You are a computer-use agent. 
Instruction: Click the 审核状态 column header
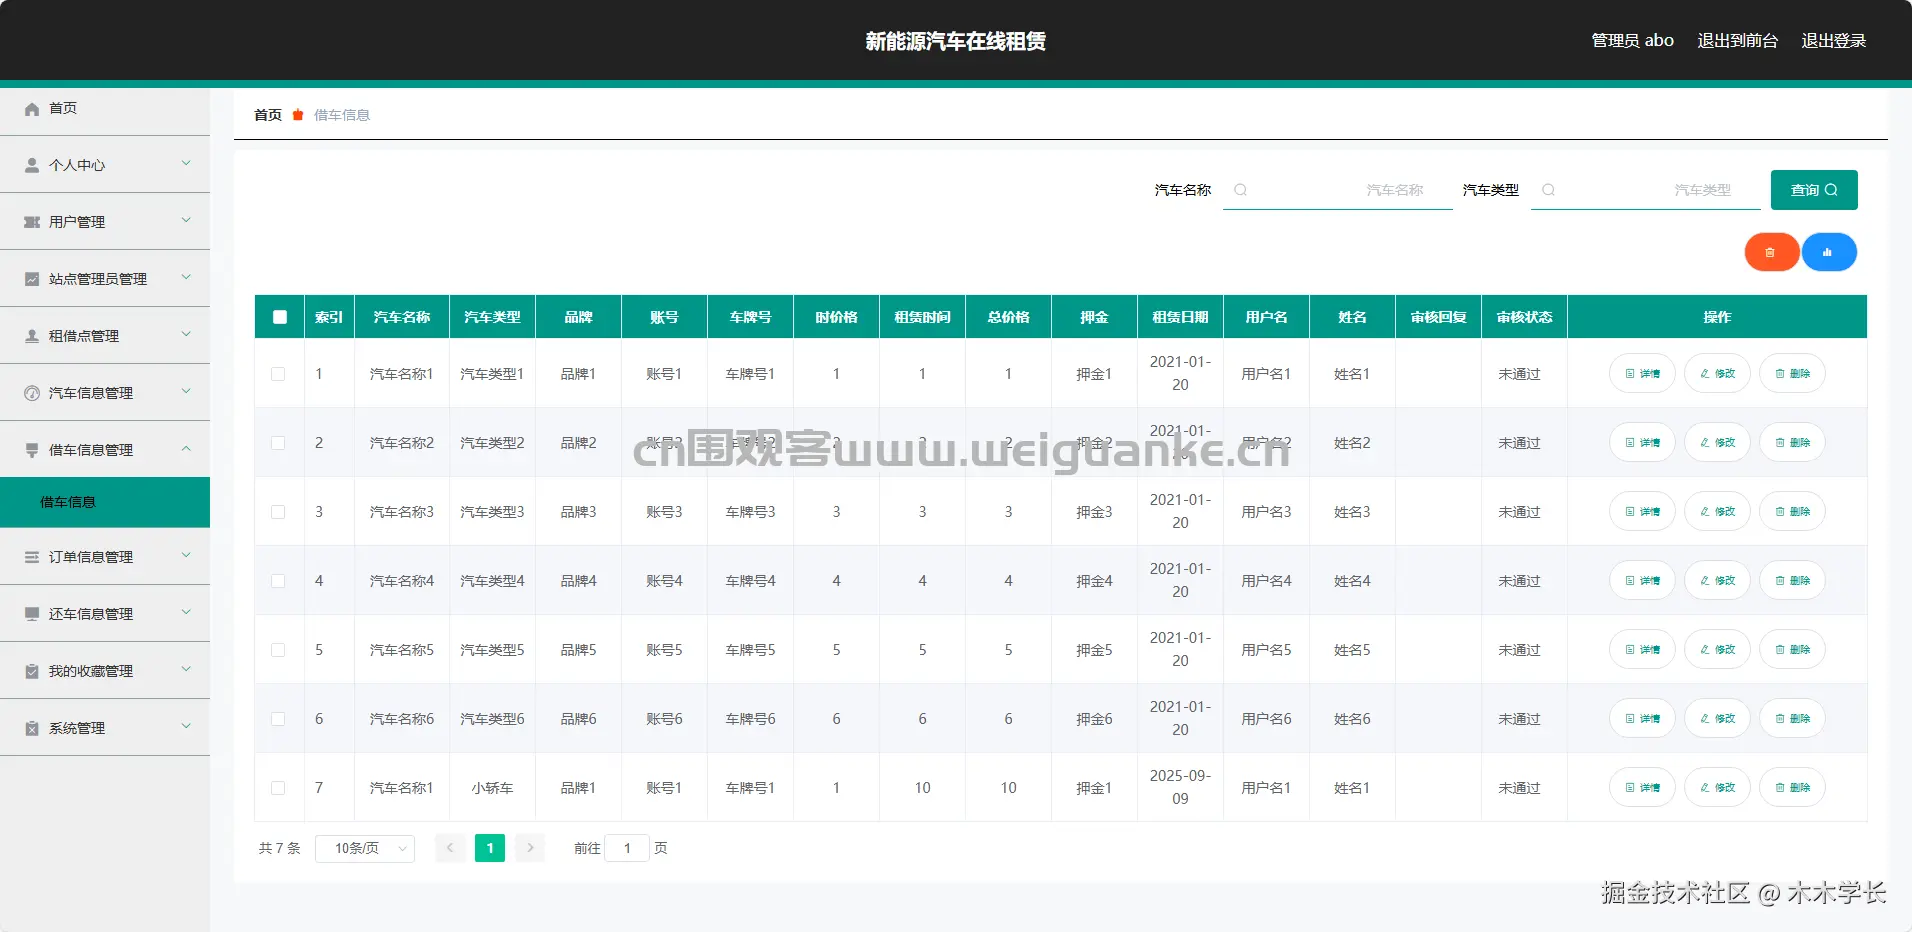(x=1524, y=317)
